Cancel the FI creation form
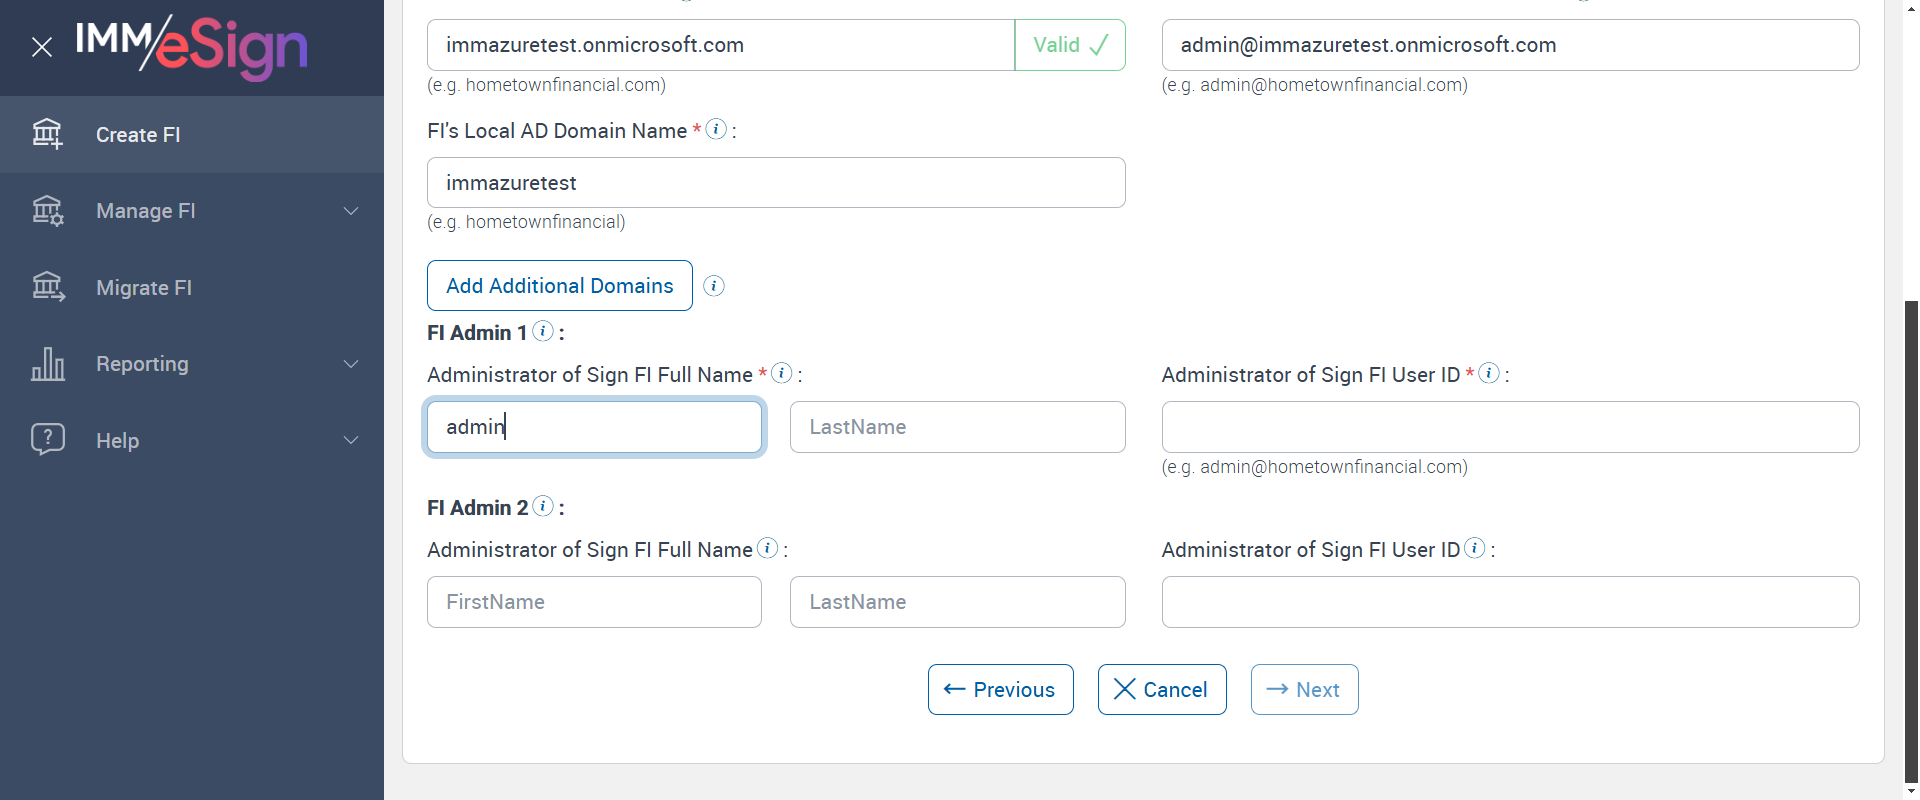Image resolution: width=1920 pixels, height=800 pixels. [1161, 690]
